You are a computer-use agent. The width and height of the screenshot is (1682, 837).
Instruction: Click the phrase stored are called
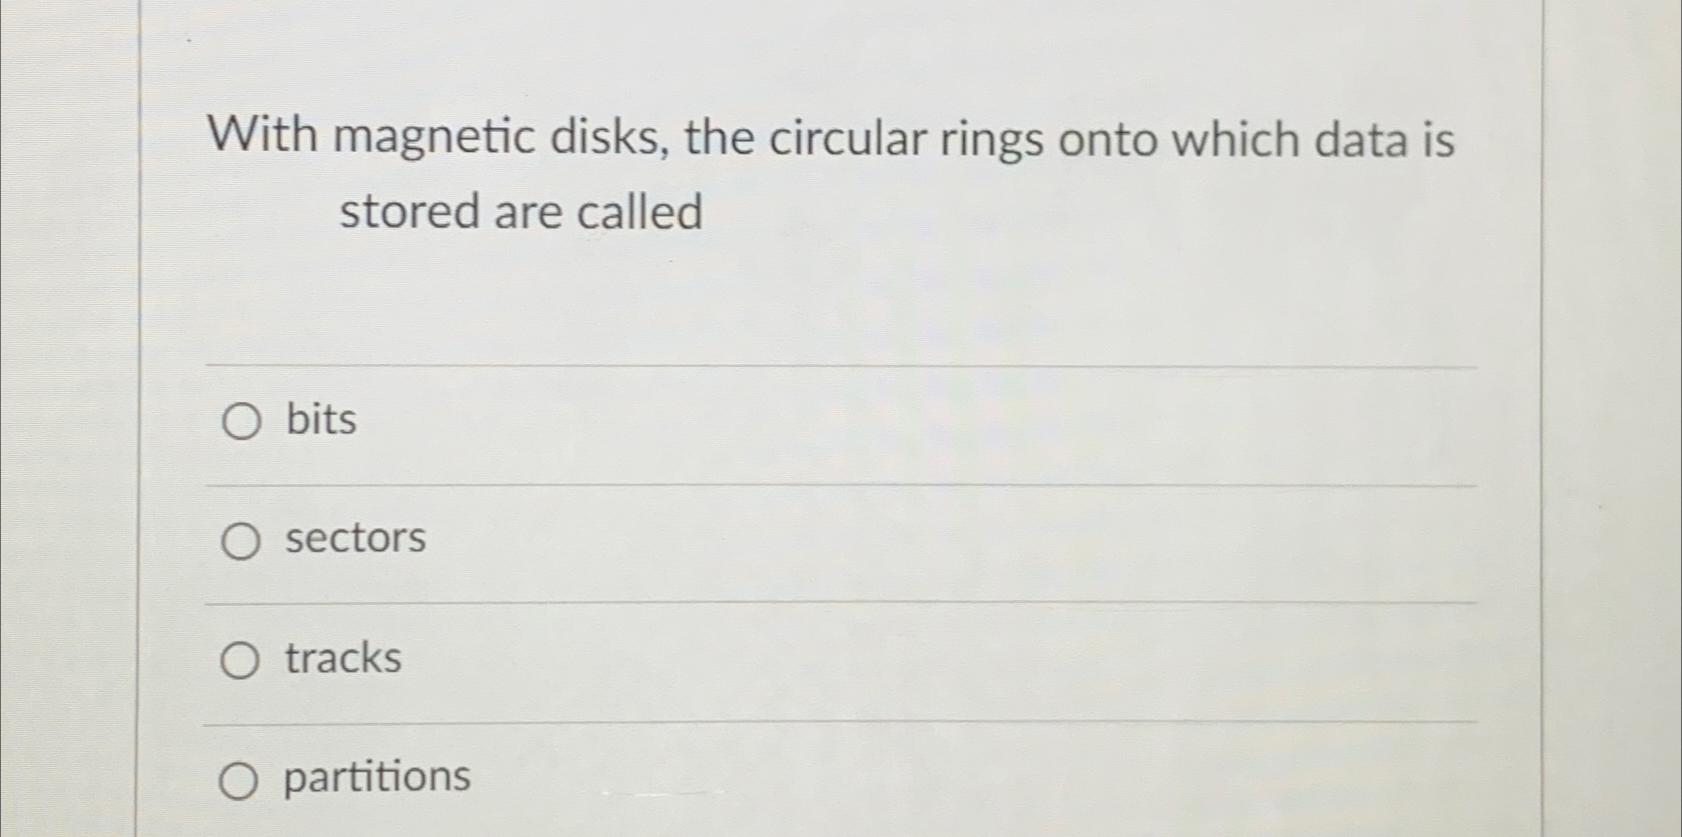[x=519, y=212]
